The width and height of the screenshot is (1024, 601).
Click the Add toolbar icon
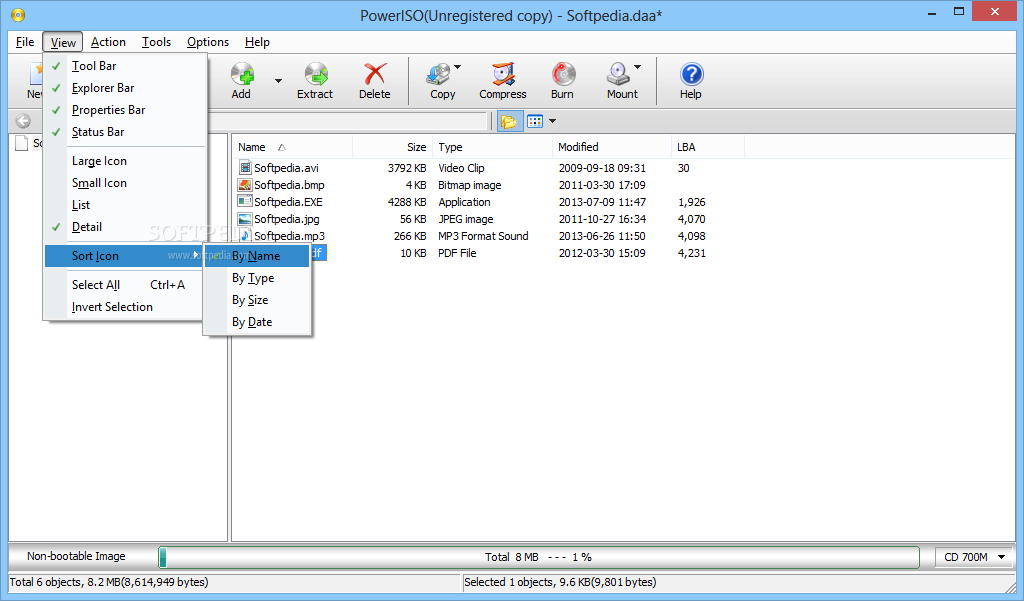click(242, 74)
